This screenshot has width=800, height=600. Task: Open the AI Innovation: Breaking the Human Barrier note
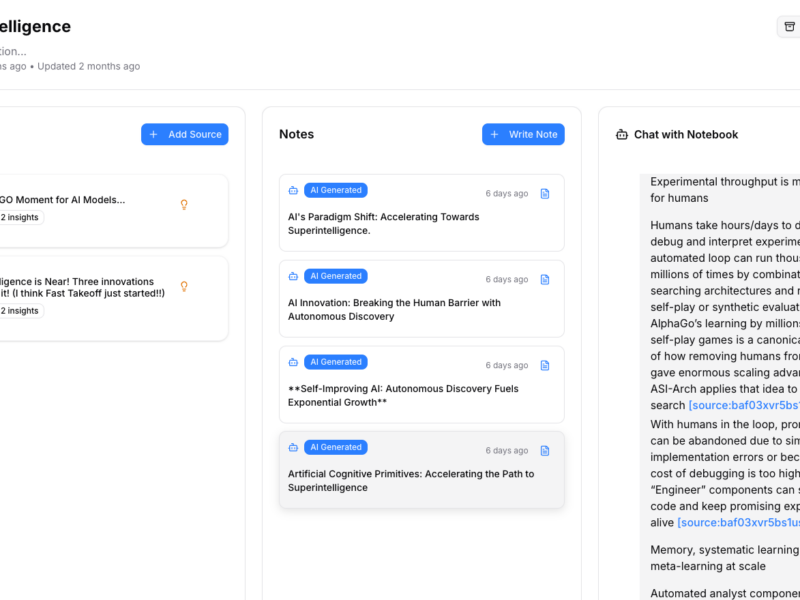394,310
